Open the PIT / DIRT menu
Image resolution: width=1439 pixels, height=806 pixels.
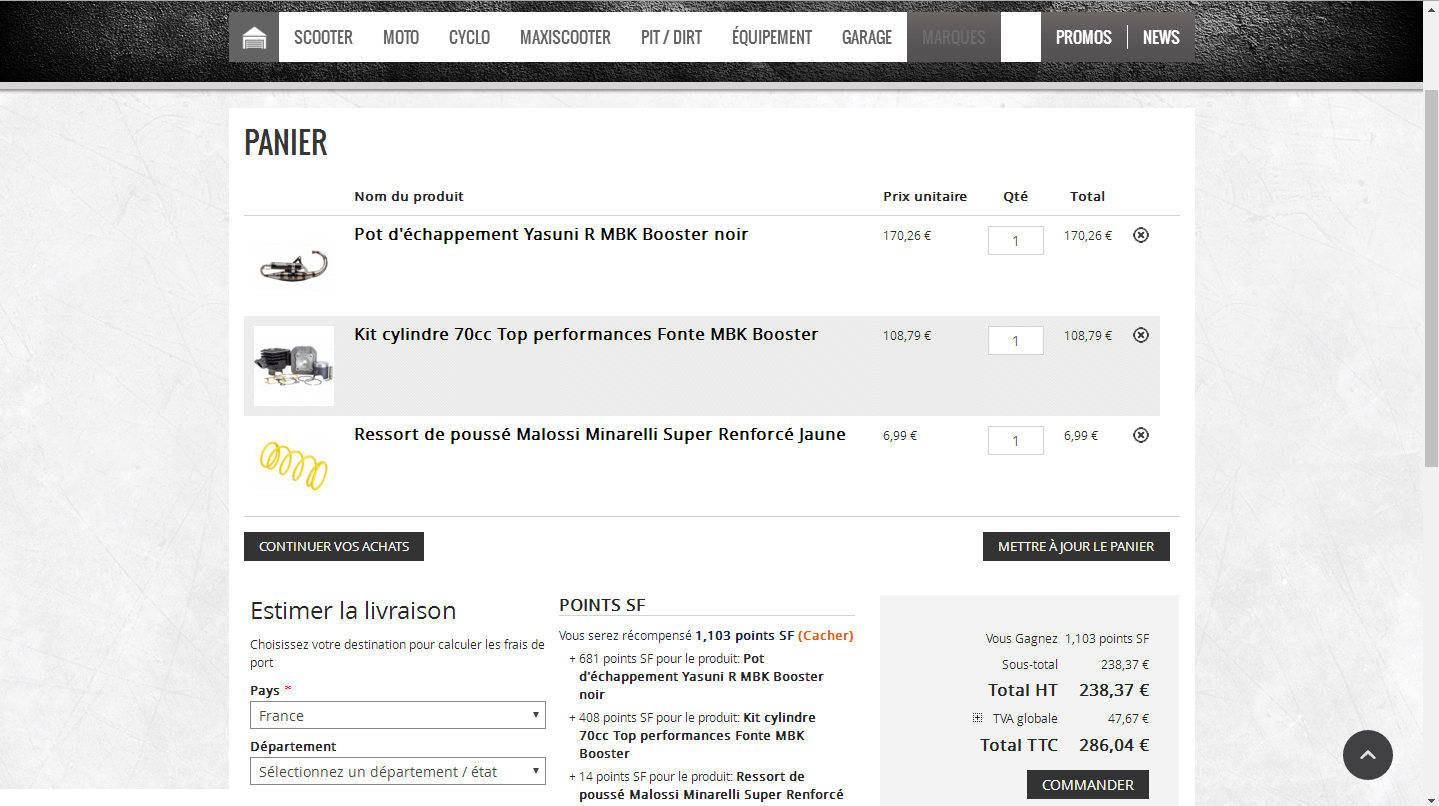pos(671,38)
